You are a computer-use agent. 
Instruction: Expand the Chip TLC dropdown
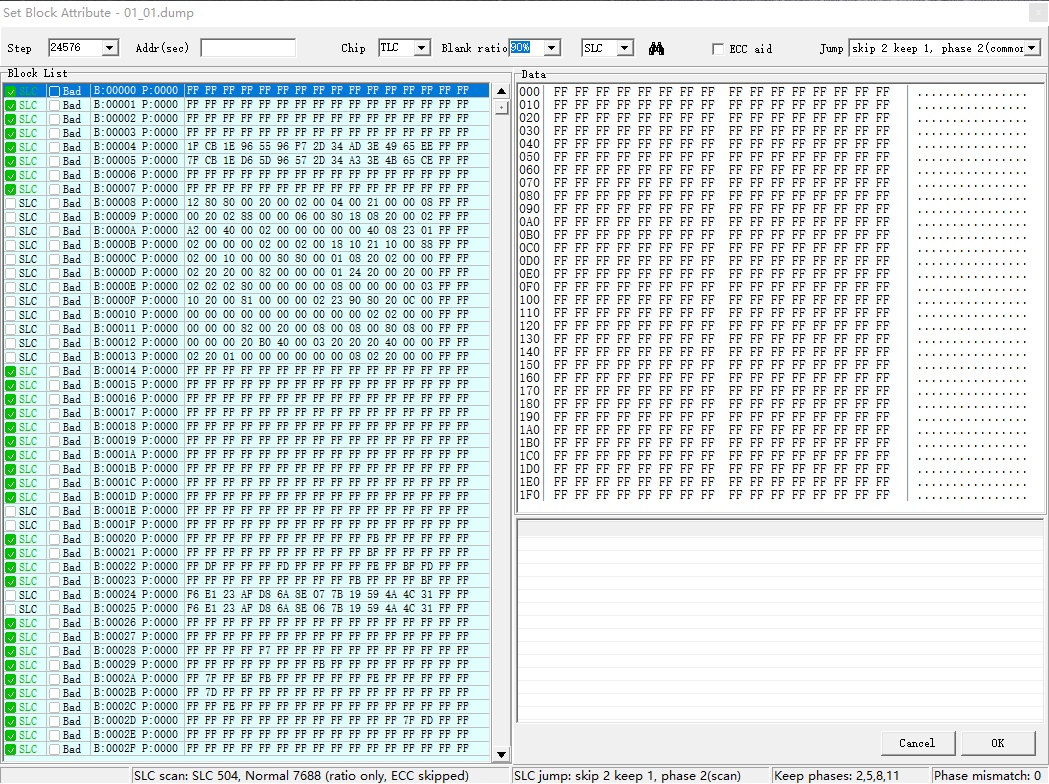coord(421,48)
